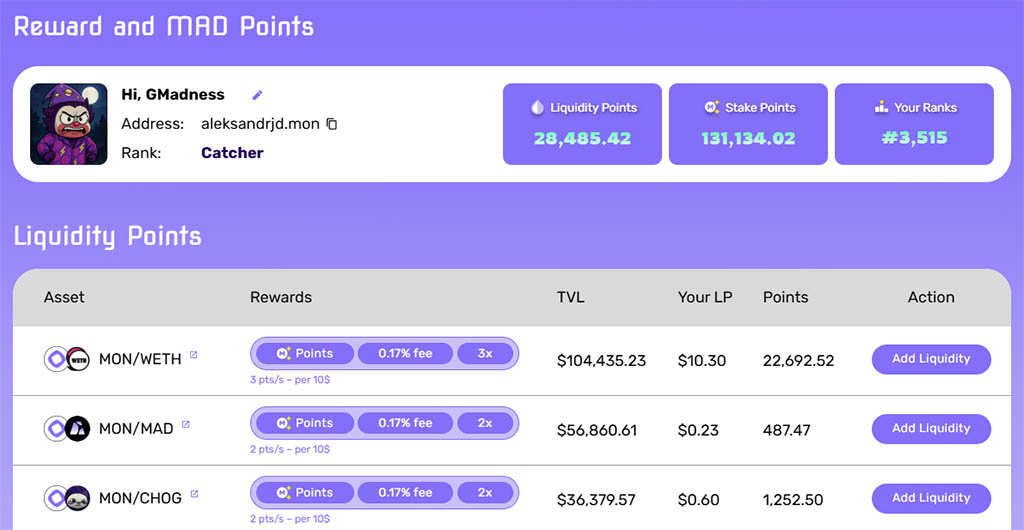The height and width of the screenshot is (530, 1024).
Task: Add liquidity to the MON/MAD pool
Action: click(x=931, y=428)
